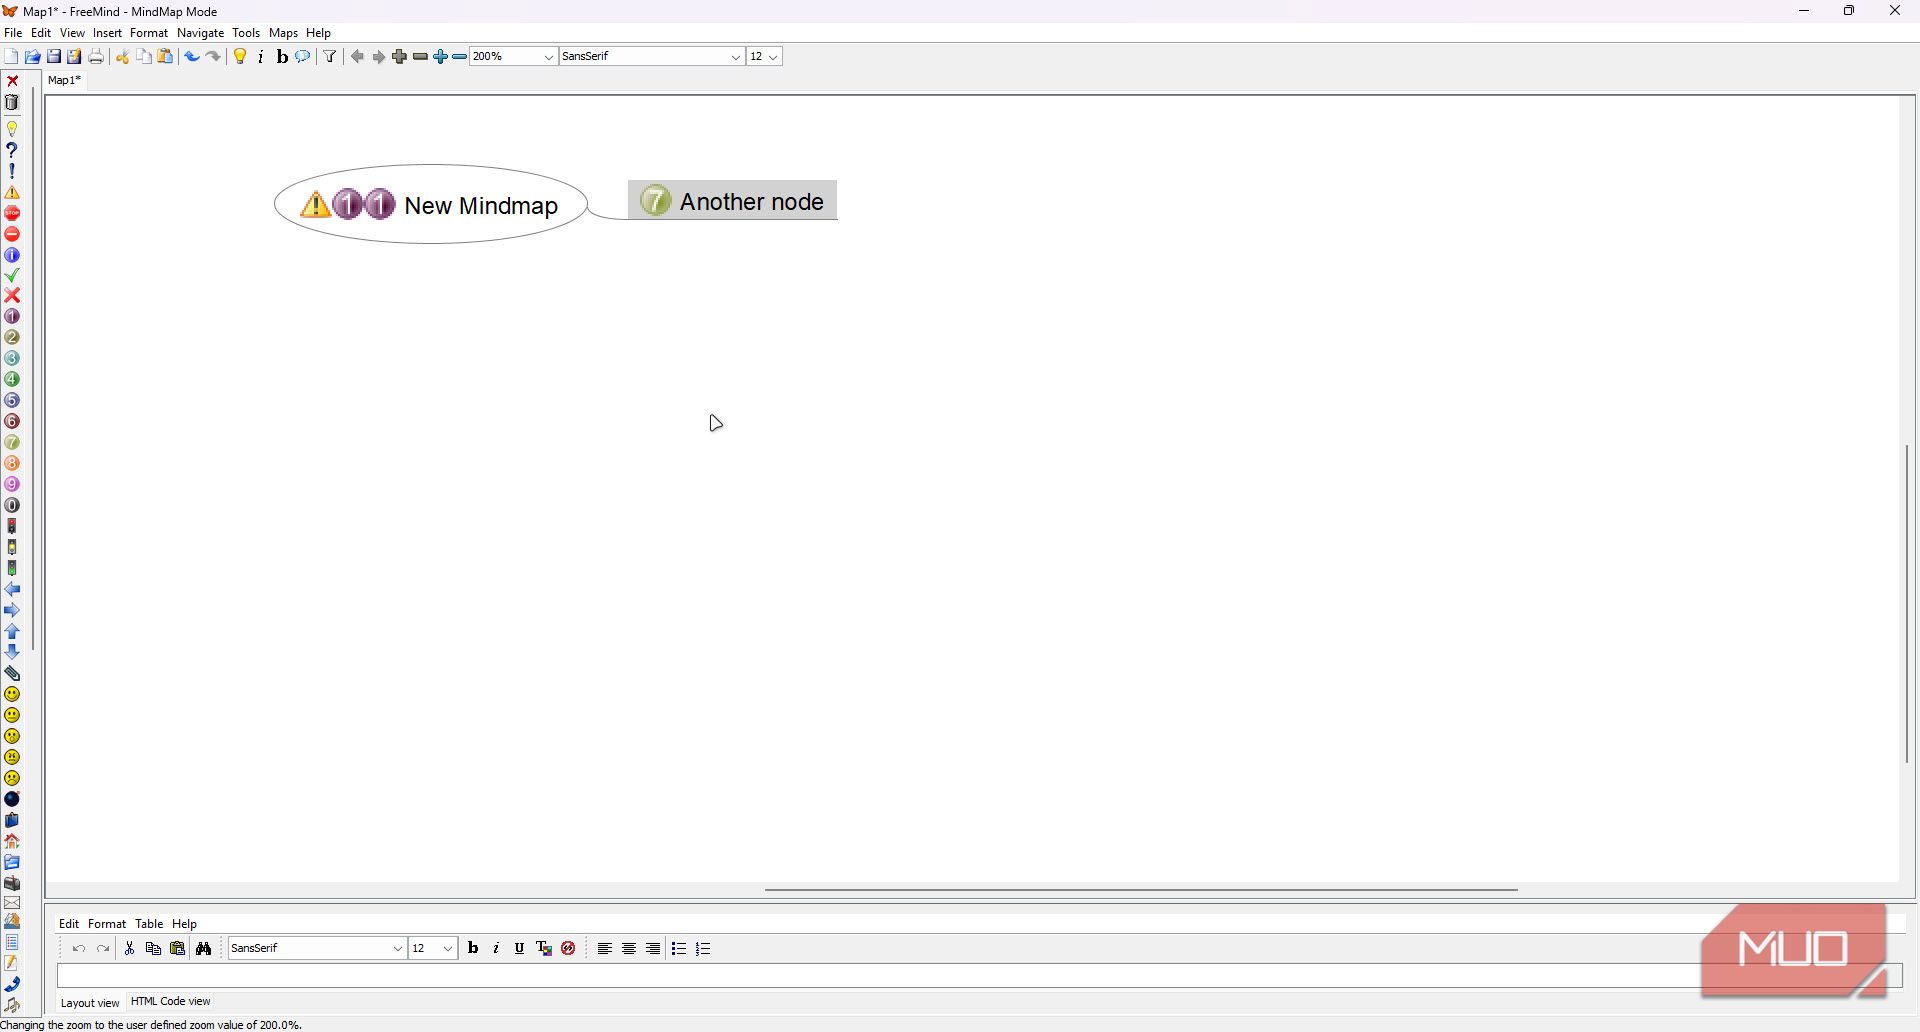
Task: Insert numbered list in note
Action: (x=703, y=949)
